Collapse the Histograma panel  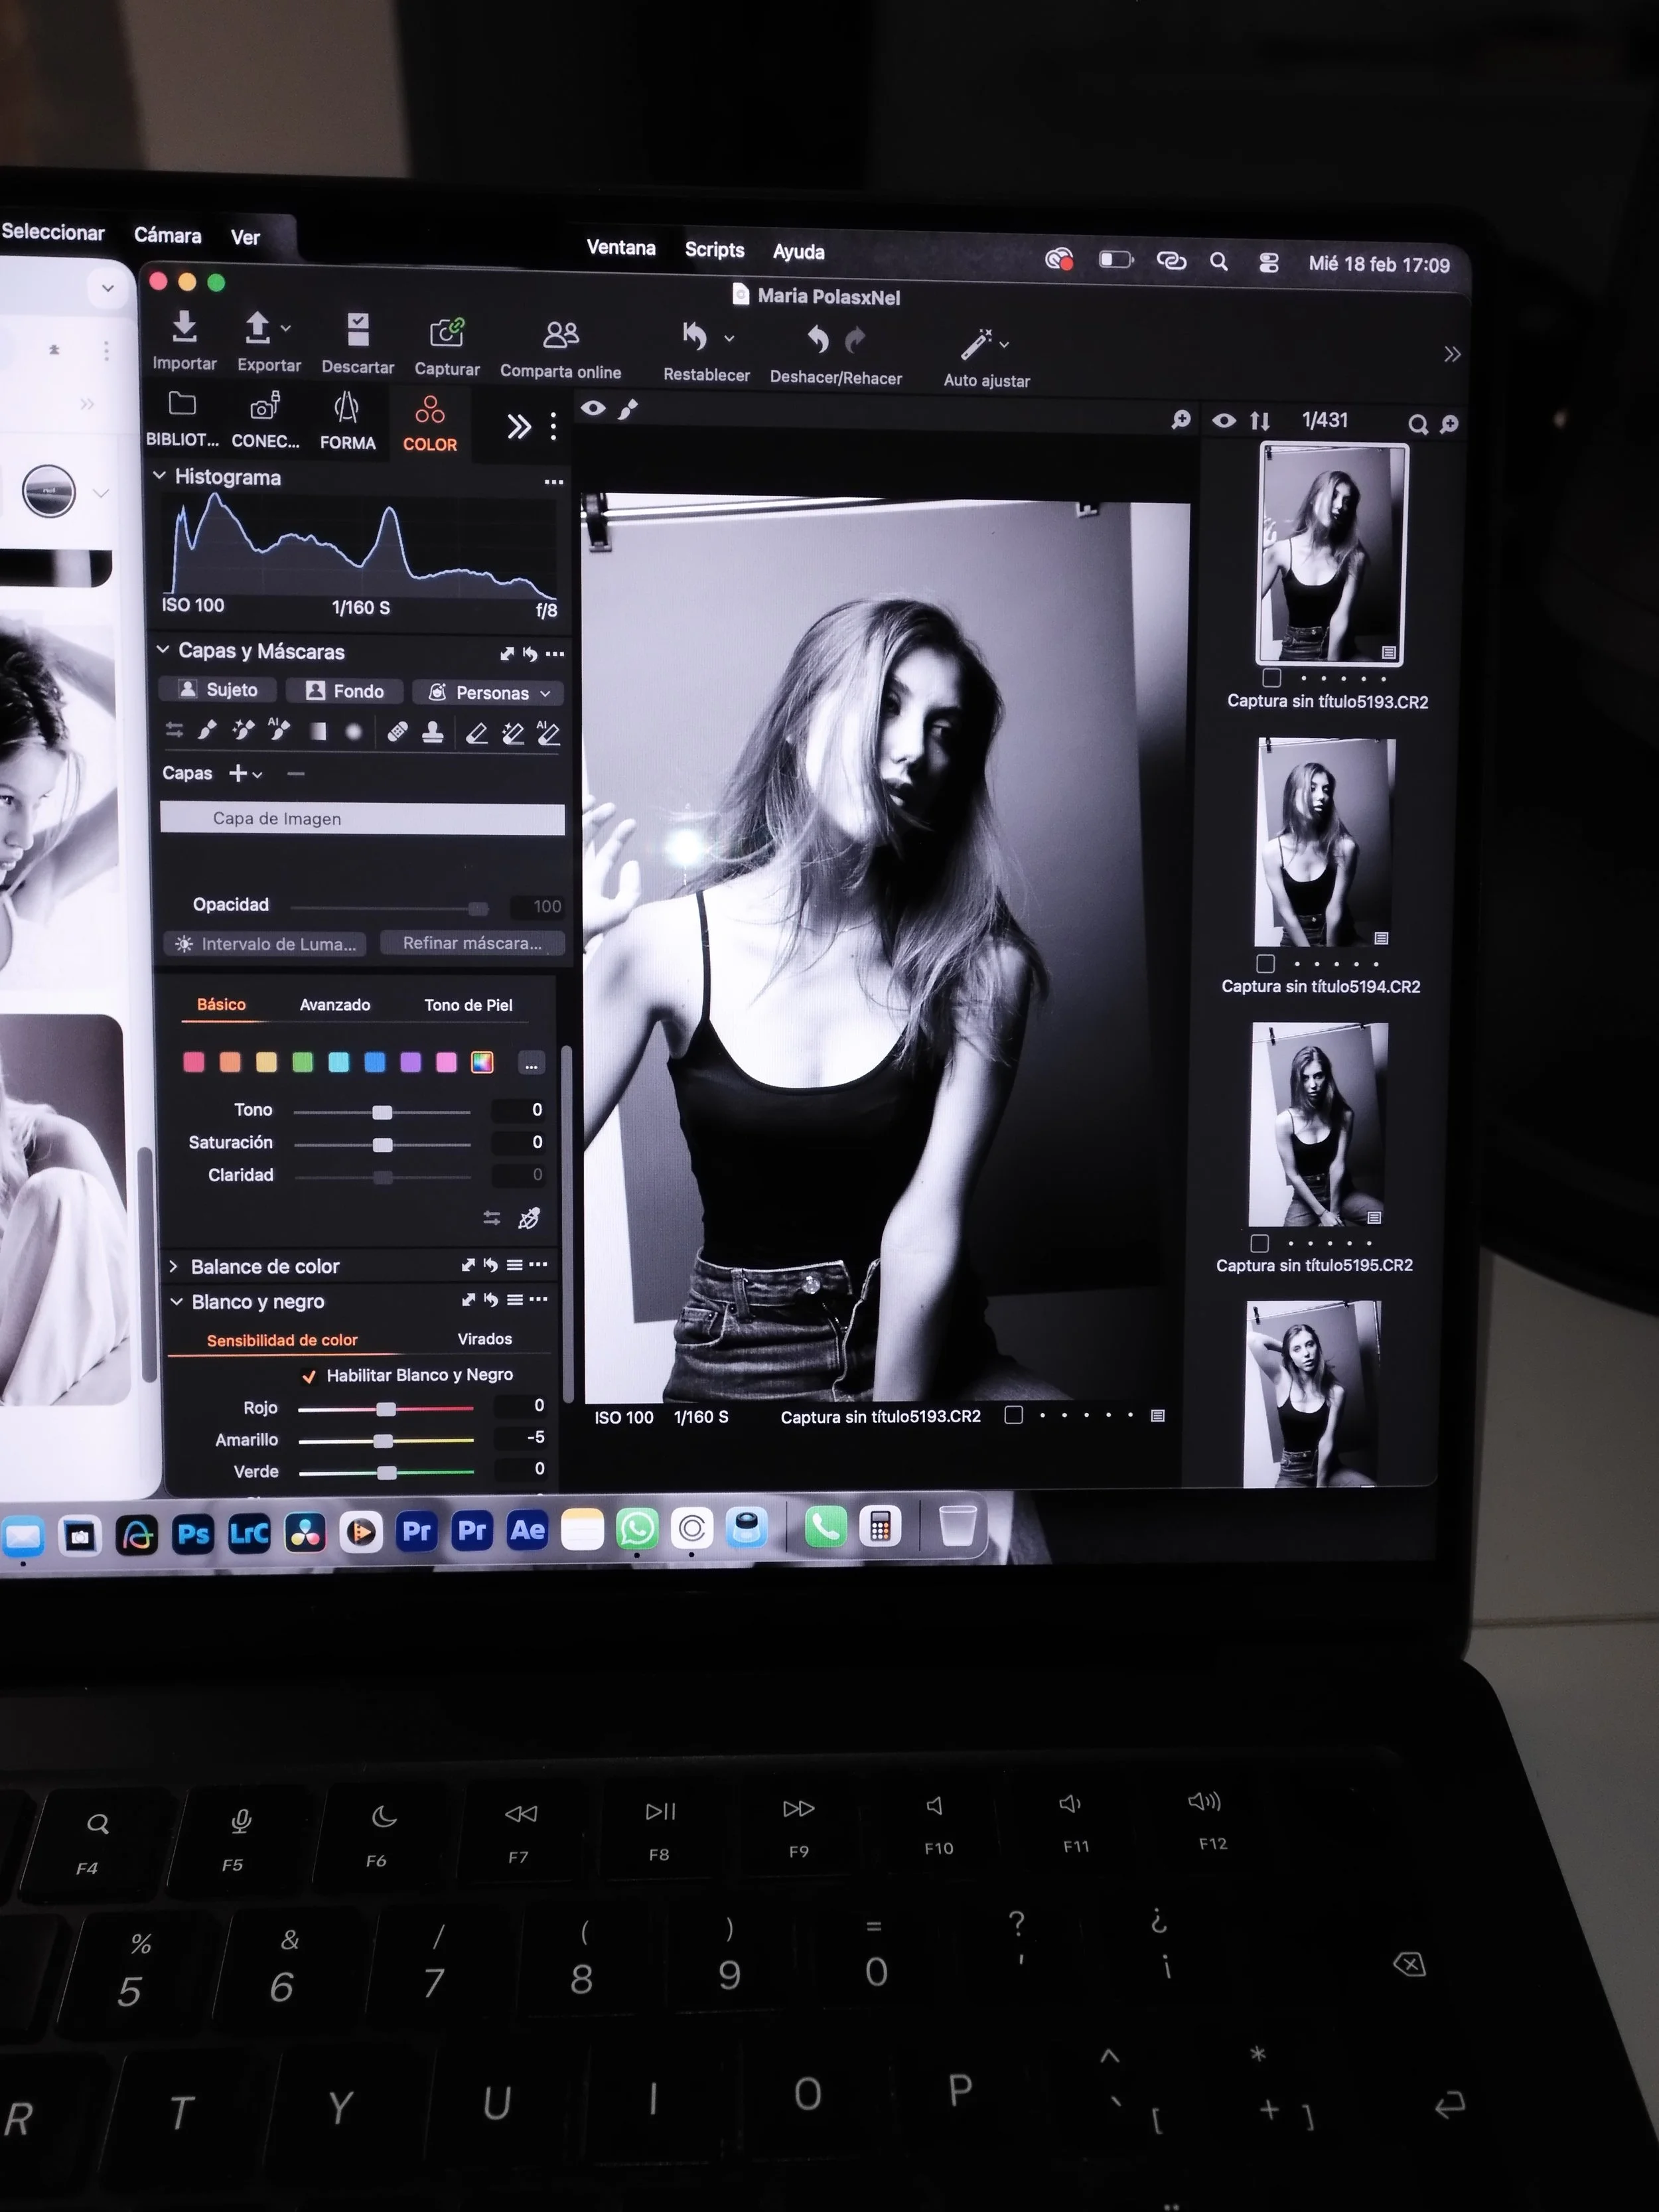pyautogui.click(x=160, y=476)
